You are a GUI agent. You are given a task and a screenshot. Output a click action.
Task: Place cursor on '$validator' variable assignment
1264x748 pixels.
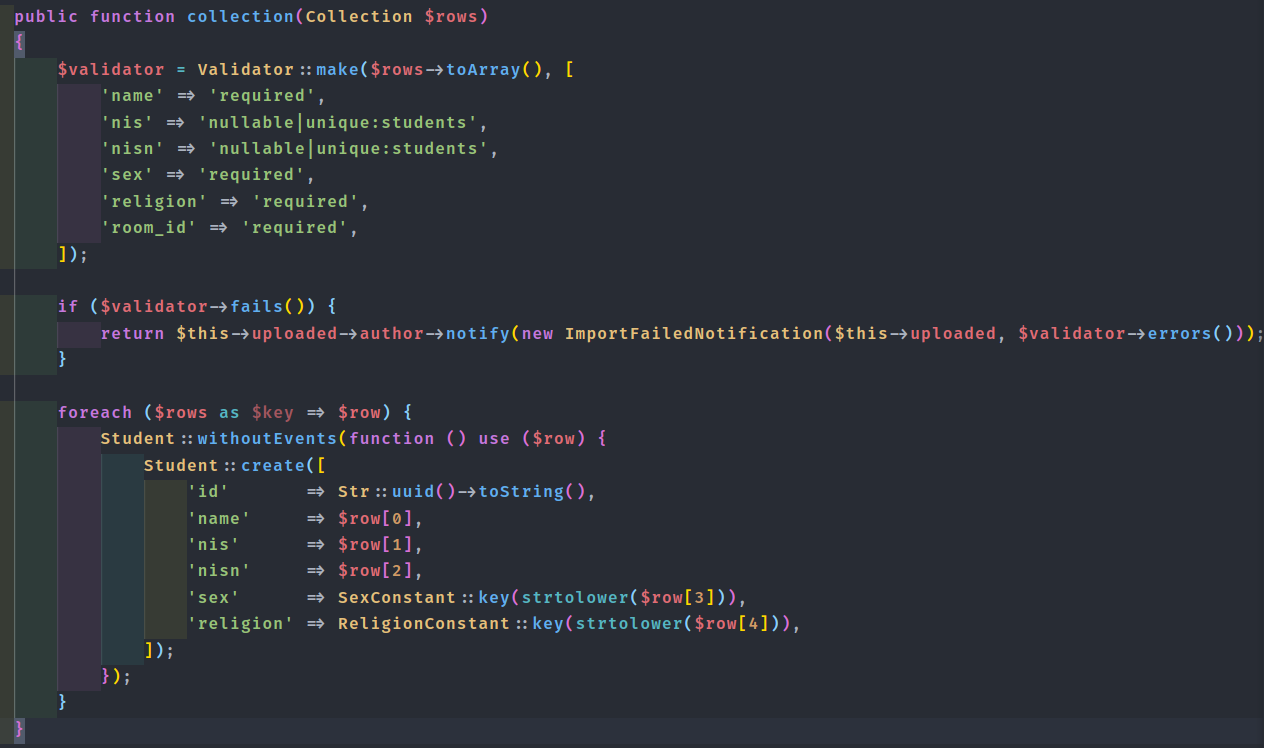pyautogui.click(x=111, y=70)
